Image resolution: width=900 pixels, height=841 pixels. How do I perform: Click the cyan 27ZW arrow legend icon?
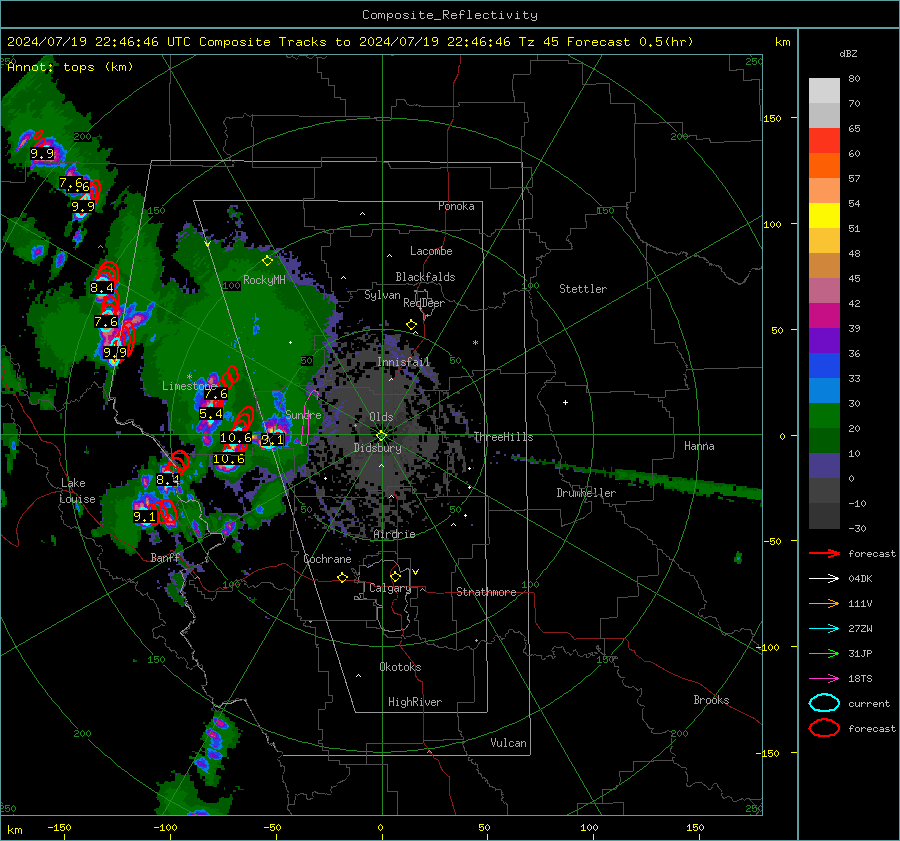click(824, 629)
